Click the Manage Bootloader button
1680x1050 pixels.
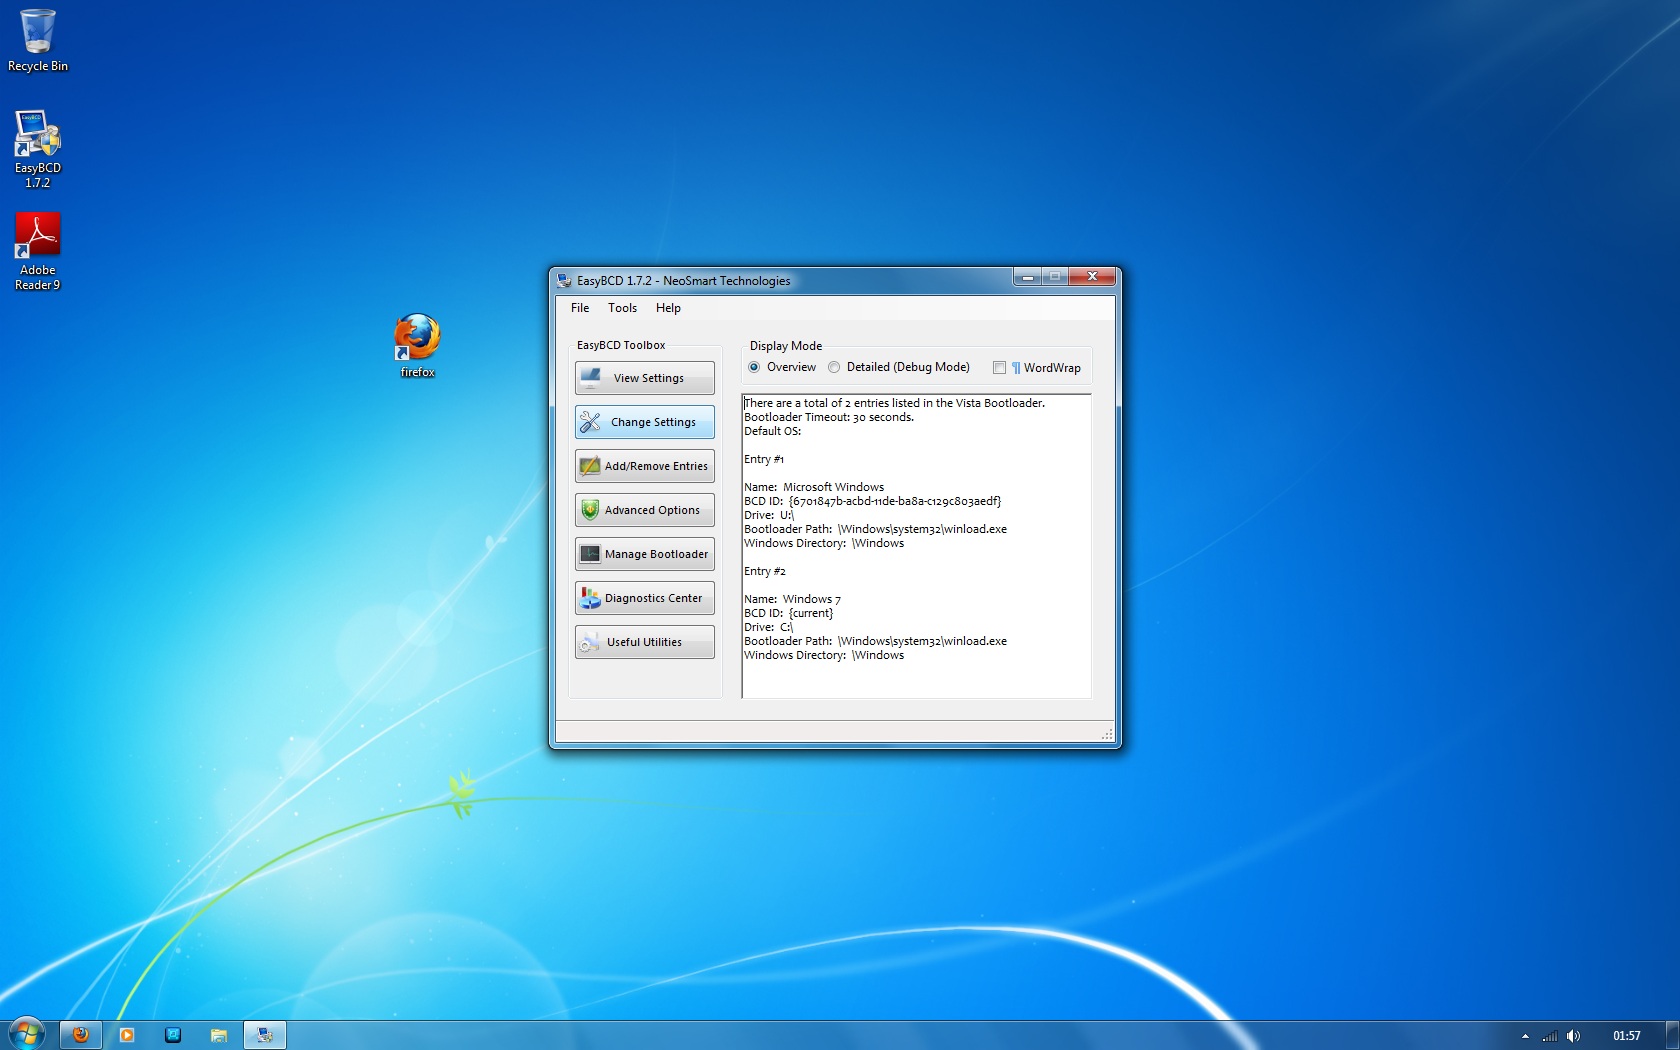(644, 554)
